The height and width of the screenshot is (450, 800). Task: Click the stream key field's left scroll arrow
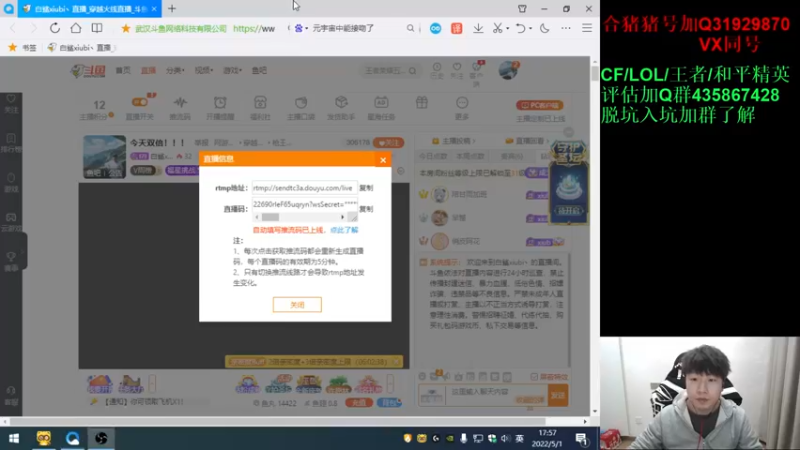pos(257,217)
